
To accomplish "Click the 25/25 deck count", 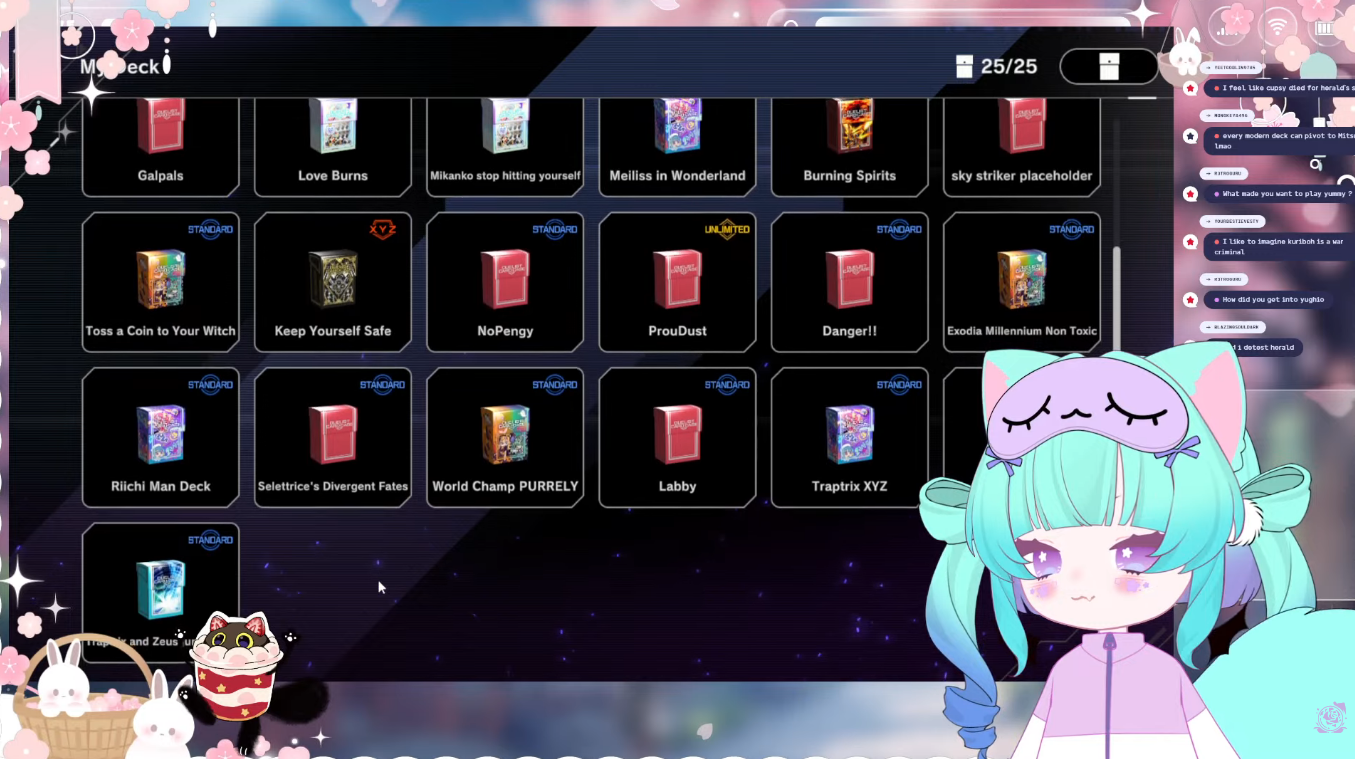I will (997, 66).
